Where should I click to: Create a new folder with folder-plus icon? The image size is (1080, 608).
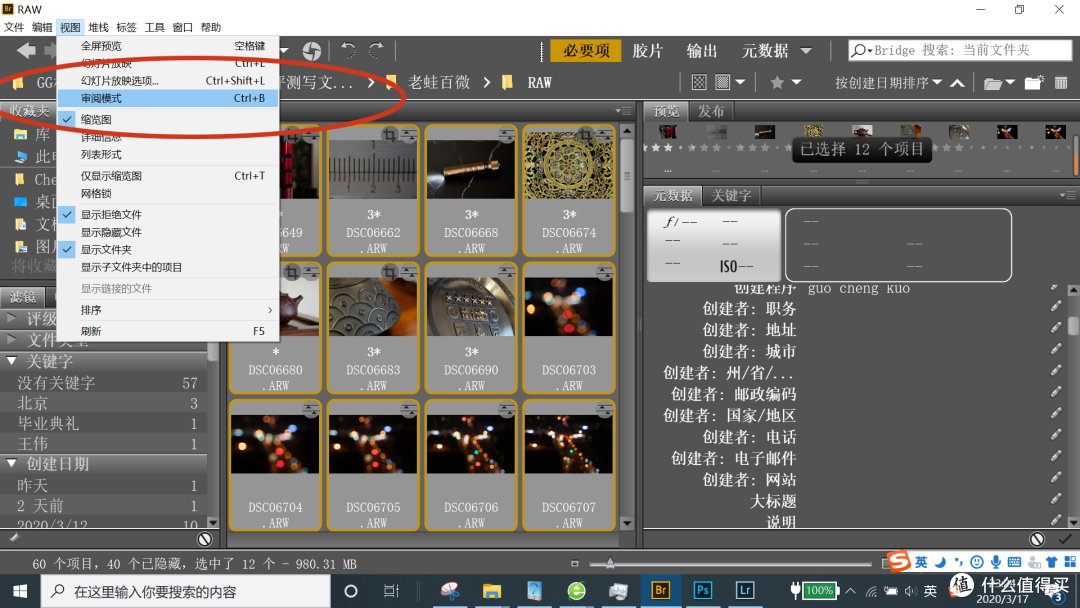tap(1034, 83)
